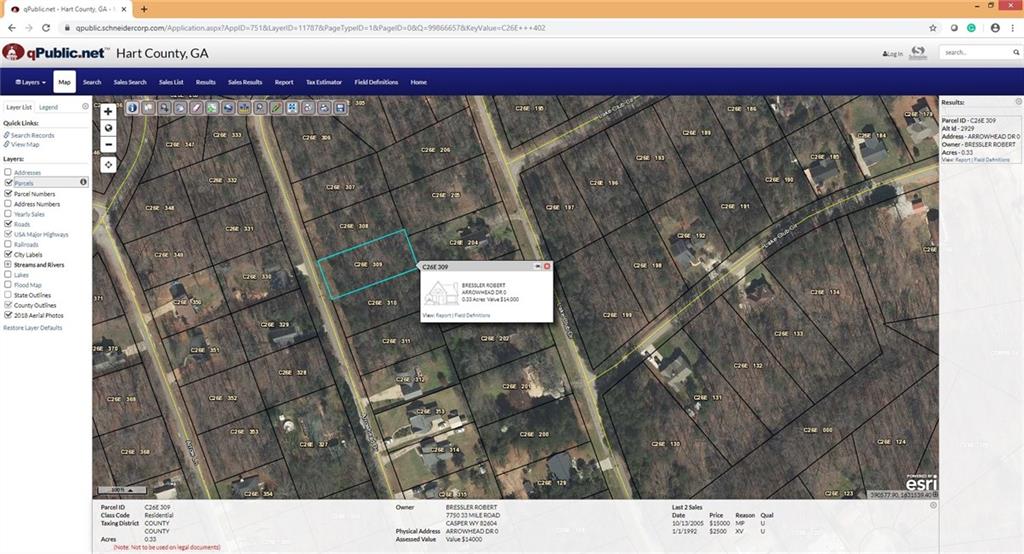Screen dimensions: 1024x554
Task: Expand the Streams and Rivers layer group
Action: 8,265
